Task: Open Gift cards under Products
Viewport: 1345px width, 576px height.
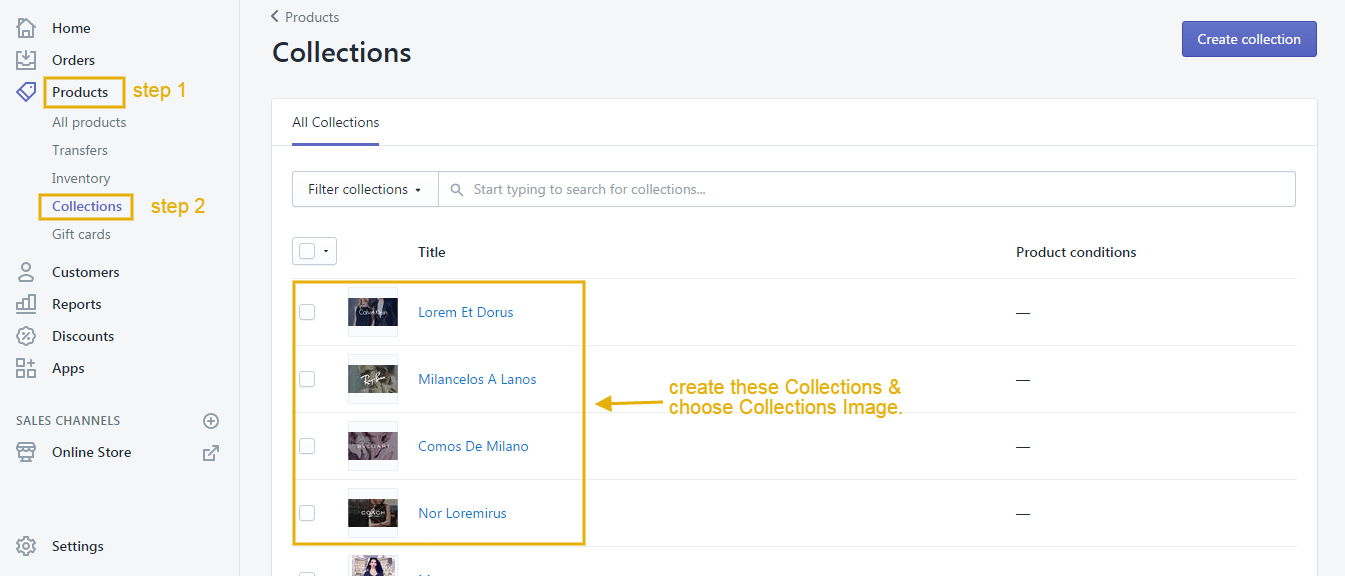Action: coord(81,234)
